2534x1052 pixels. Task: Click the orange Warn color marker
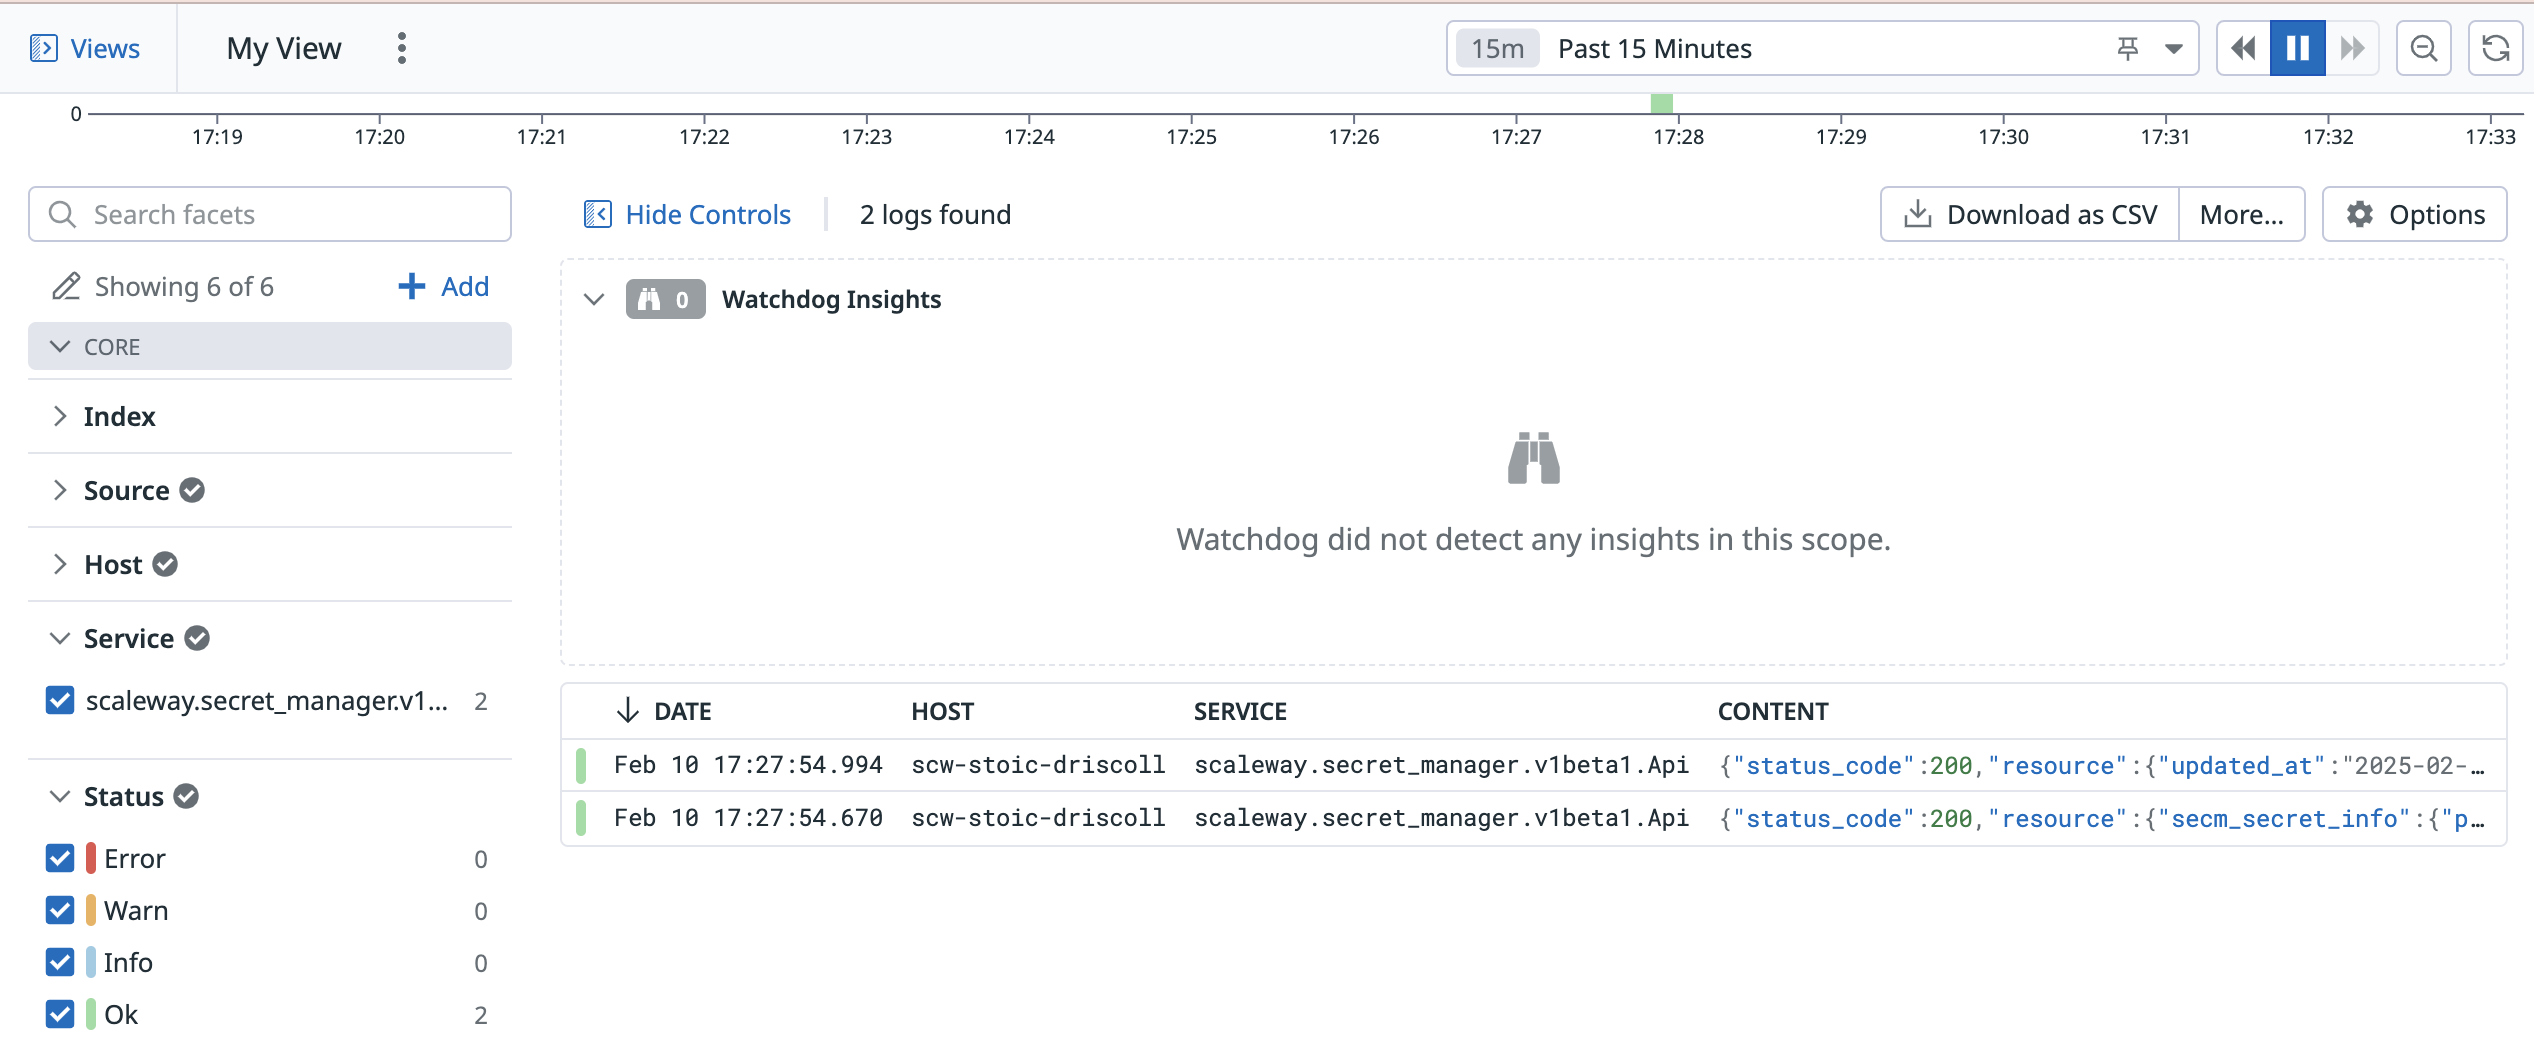[91, 910]
